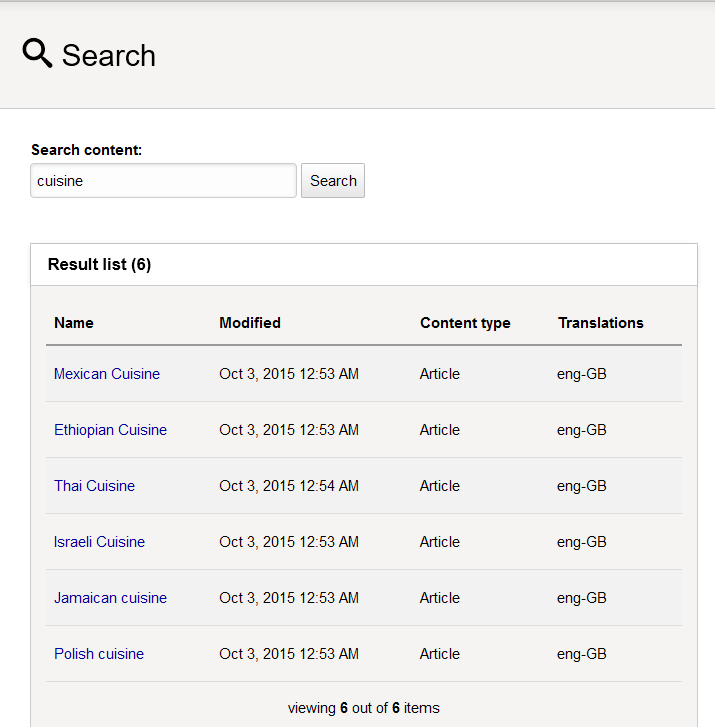Open the Mexican Cuisine article link
Viewport: 715px width, 727px height.
[107, 374]
